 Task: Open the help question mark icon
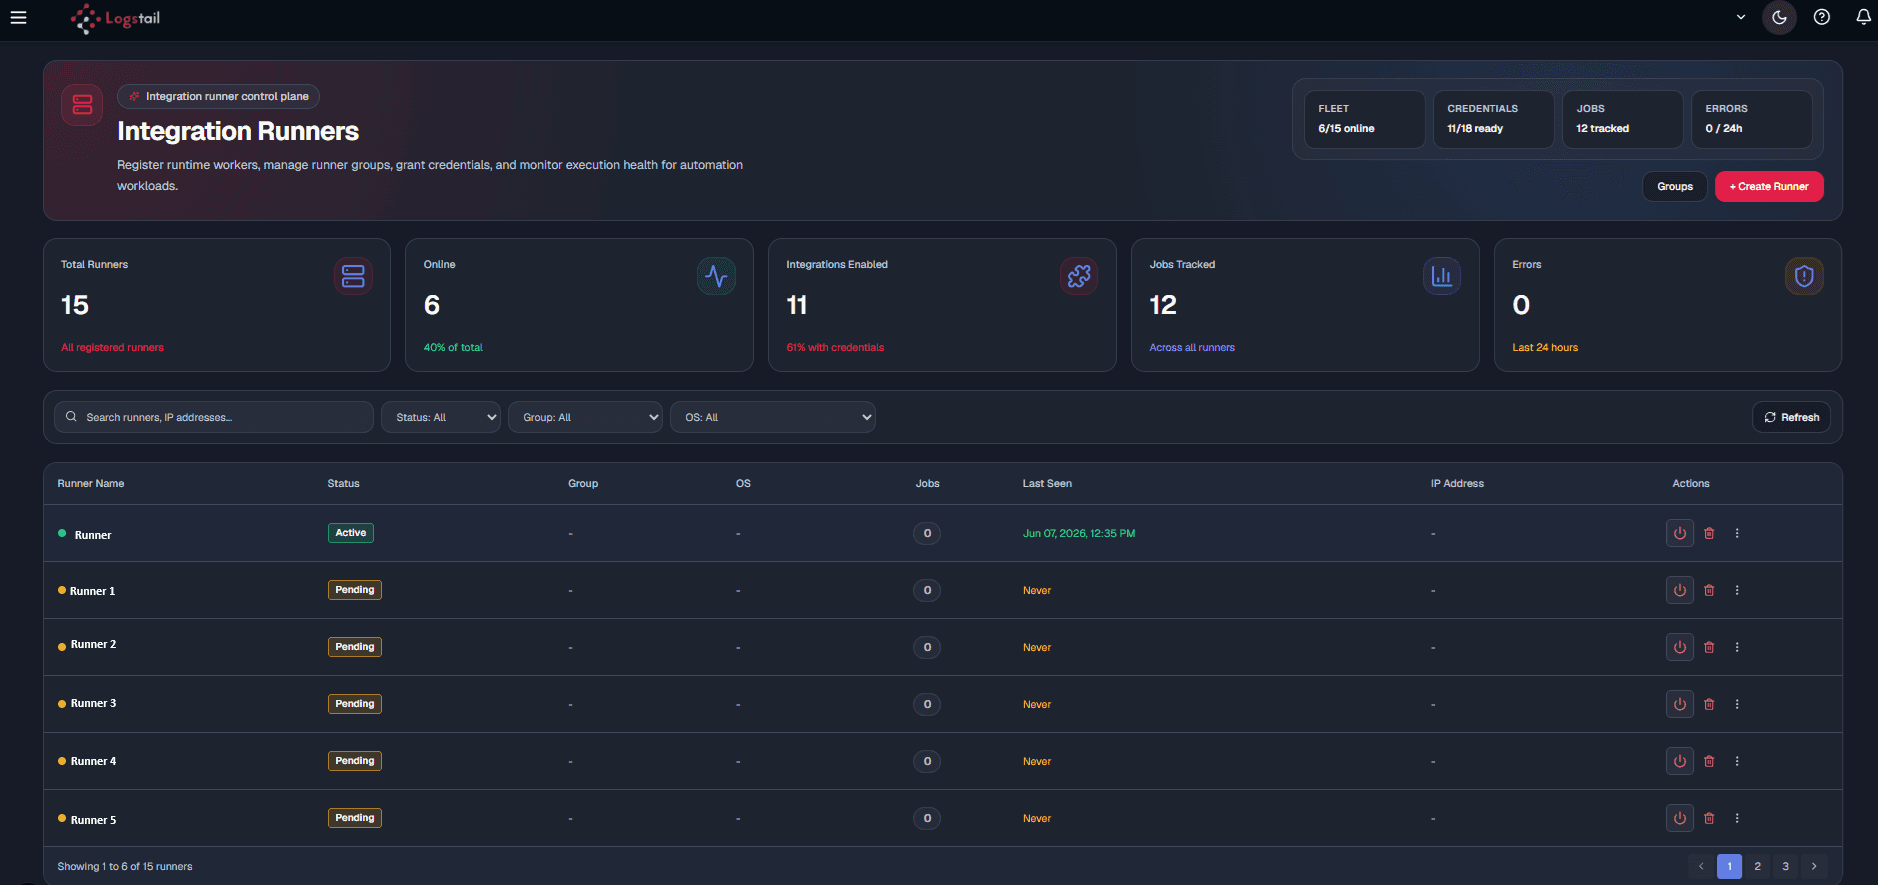(1822, 17)
